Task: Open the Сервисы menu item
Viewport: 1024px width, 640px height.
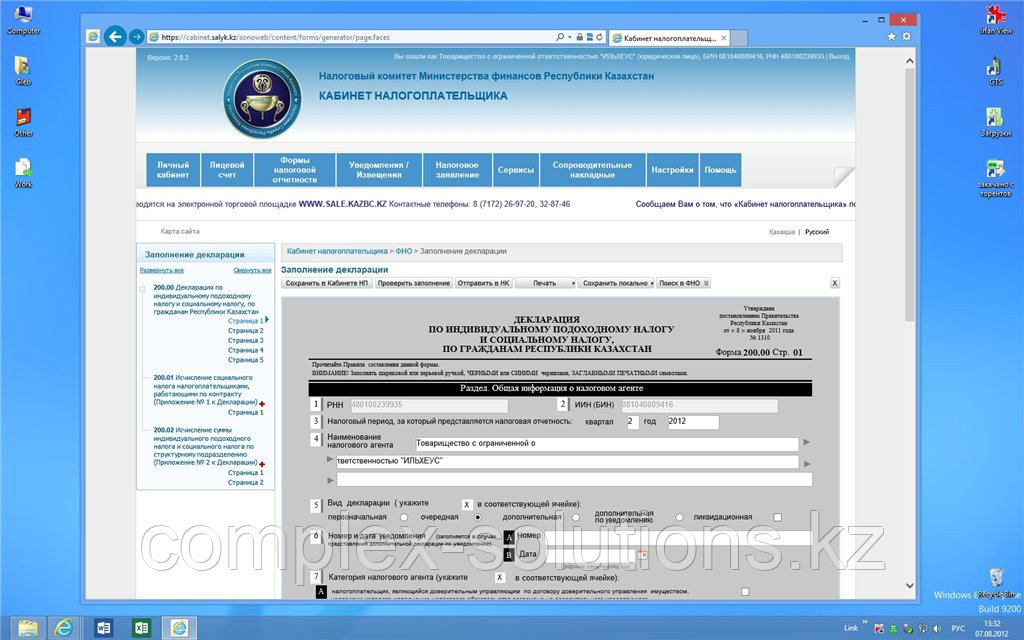Action: (x=516, y=170)
